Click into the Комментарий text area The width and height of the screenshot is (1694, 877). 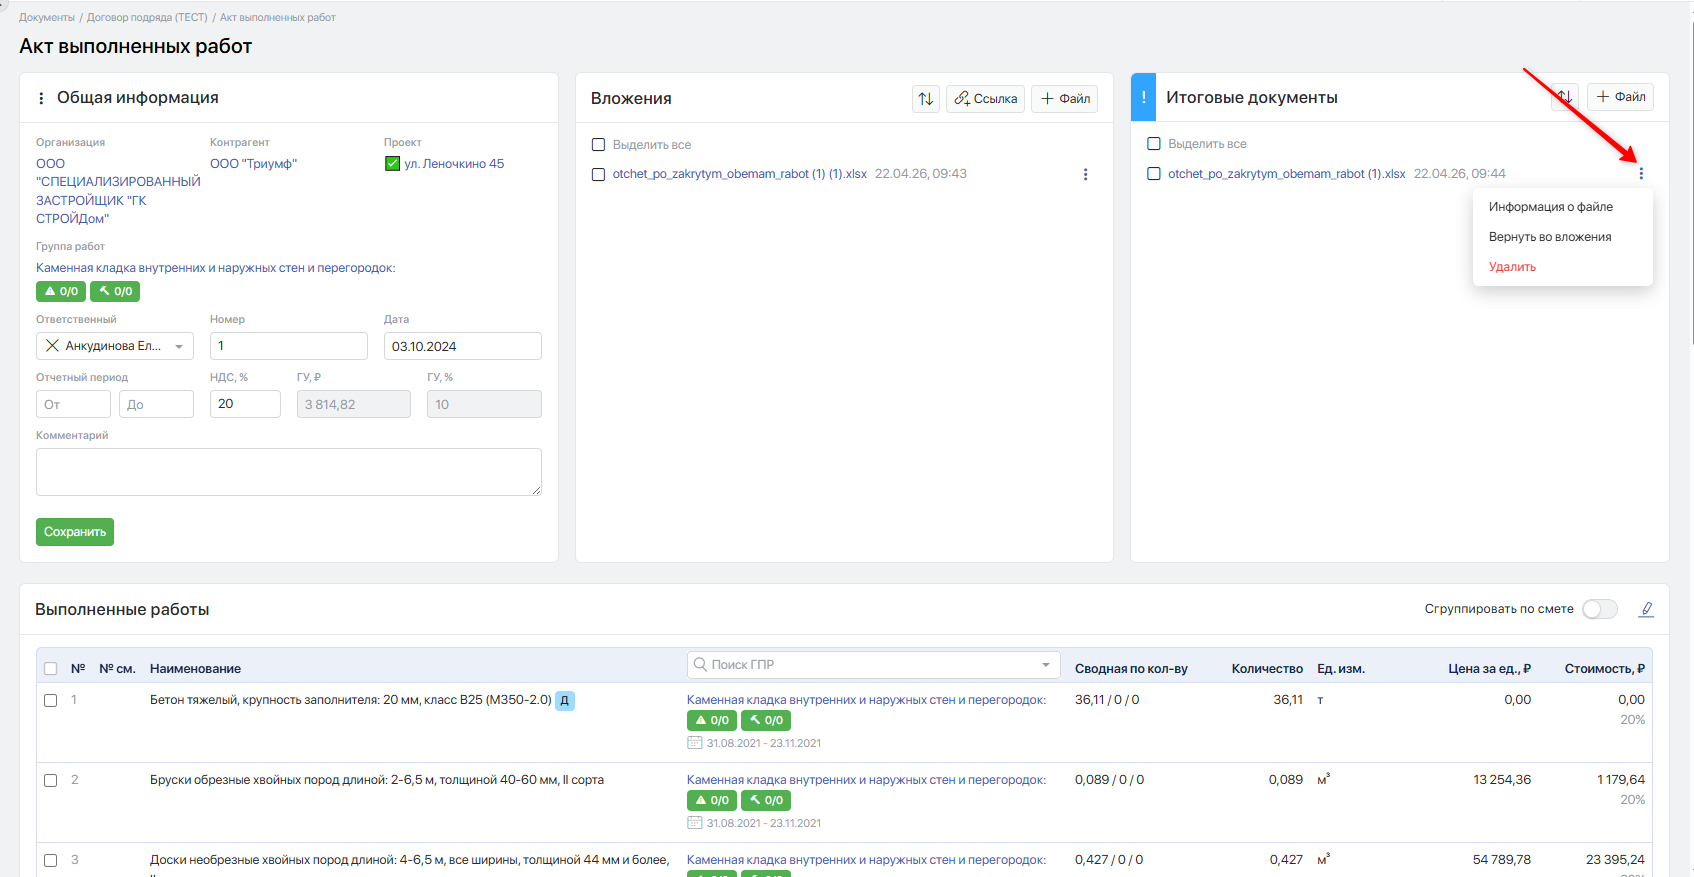tap(289, 472)
